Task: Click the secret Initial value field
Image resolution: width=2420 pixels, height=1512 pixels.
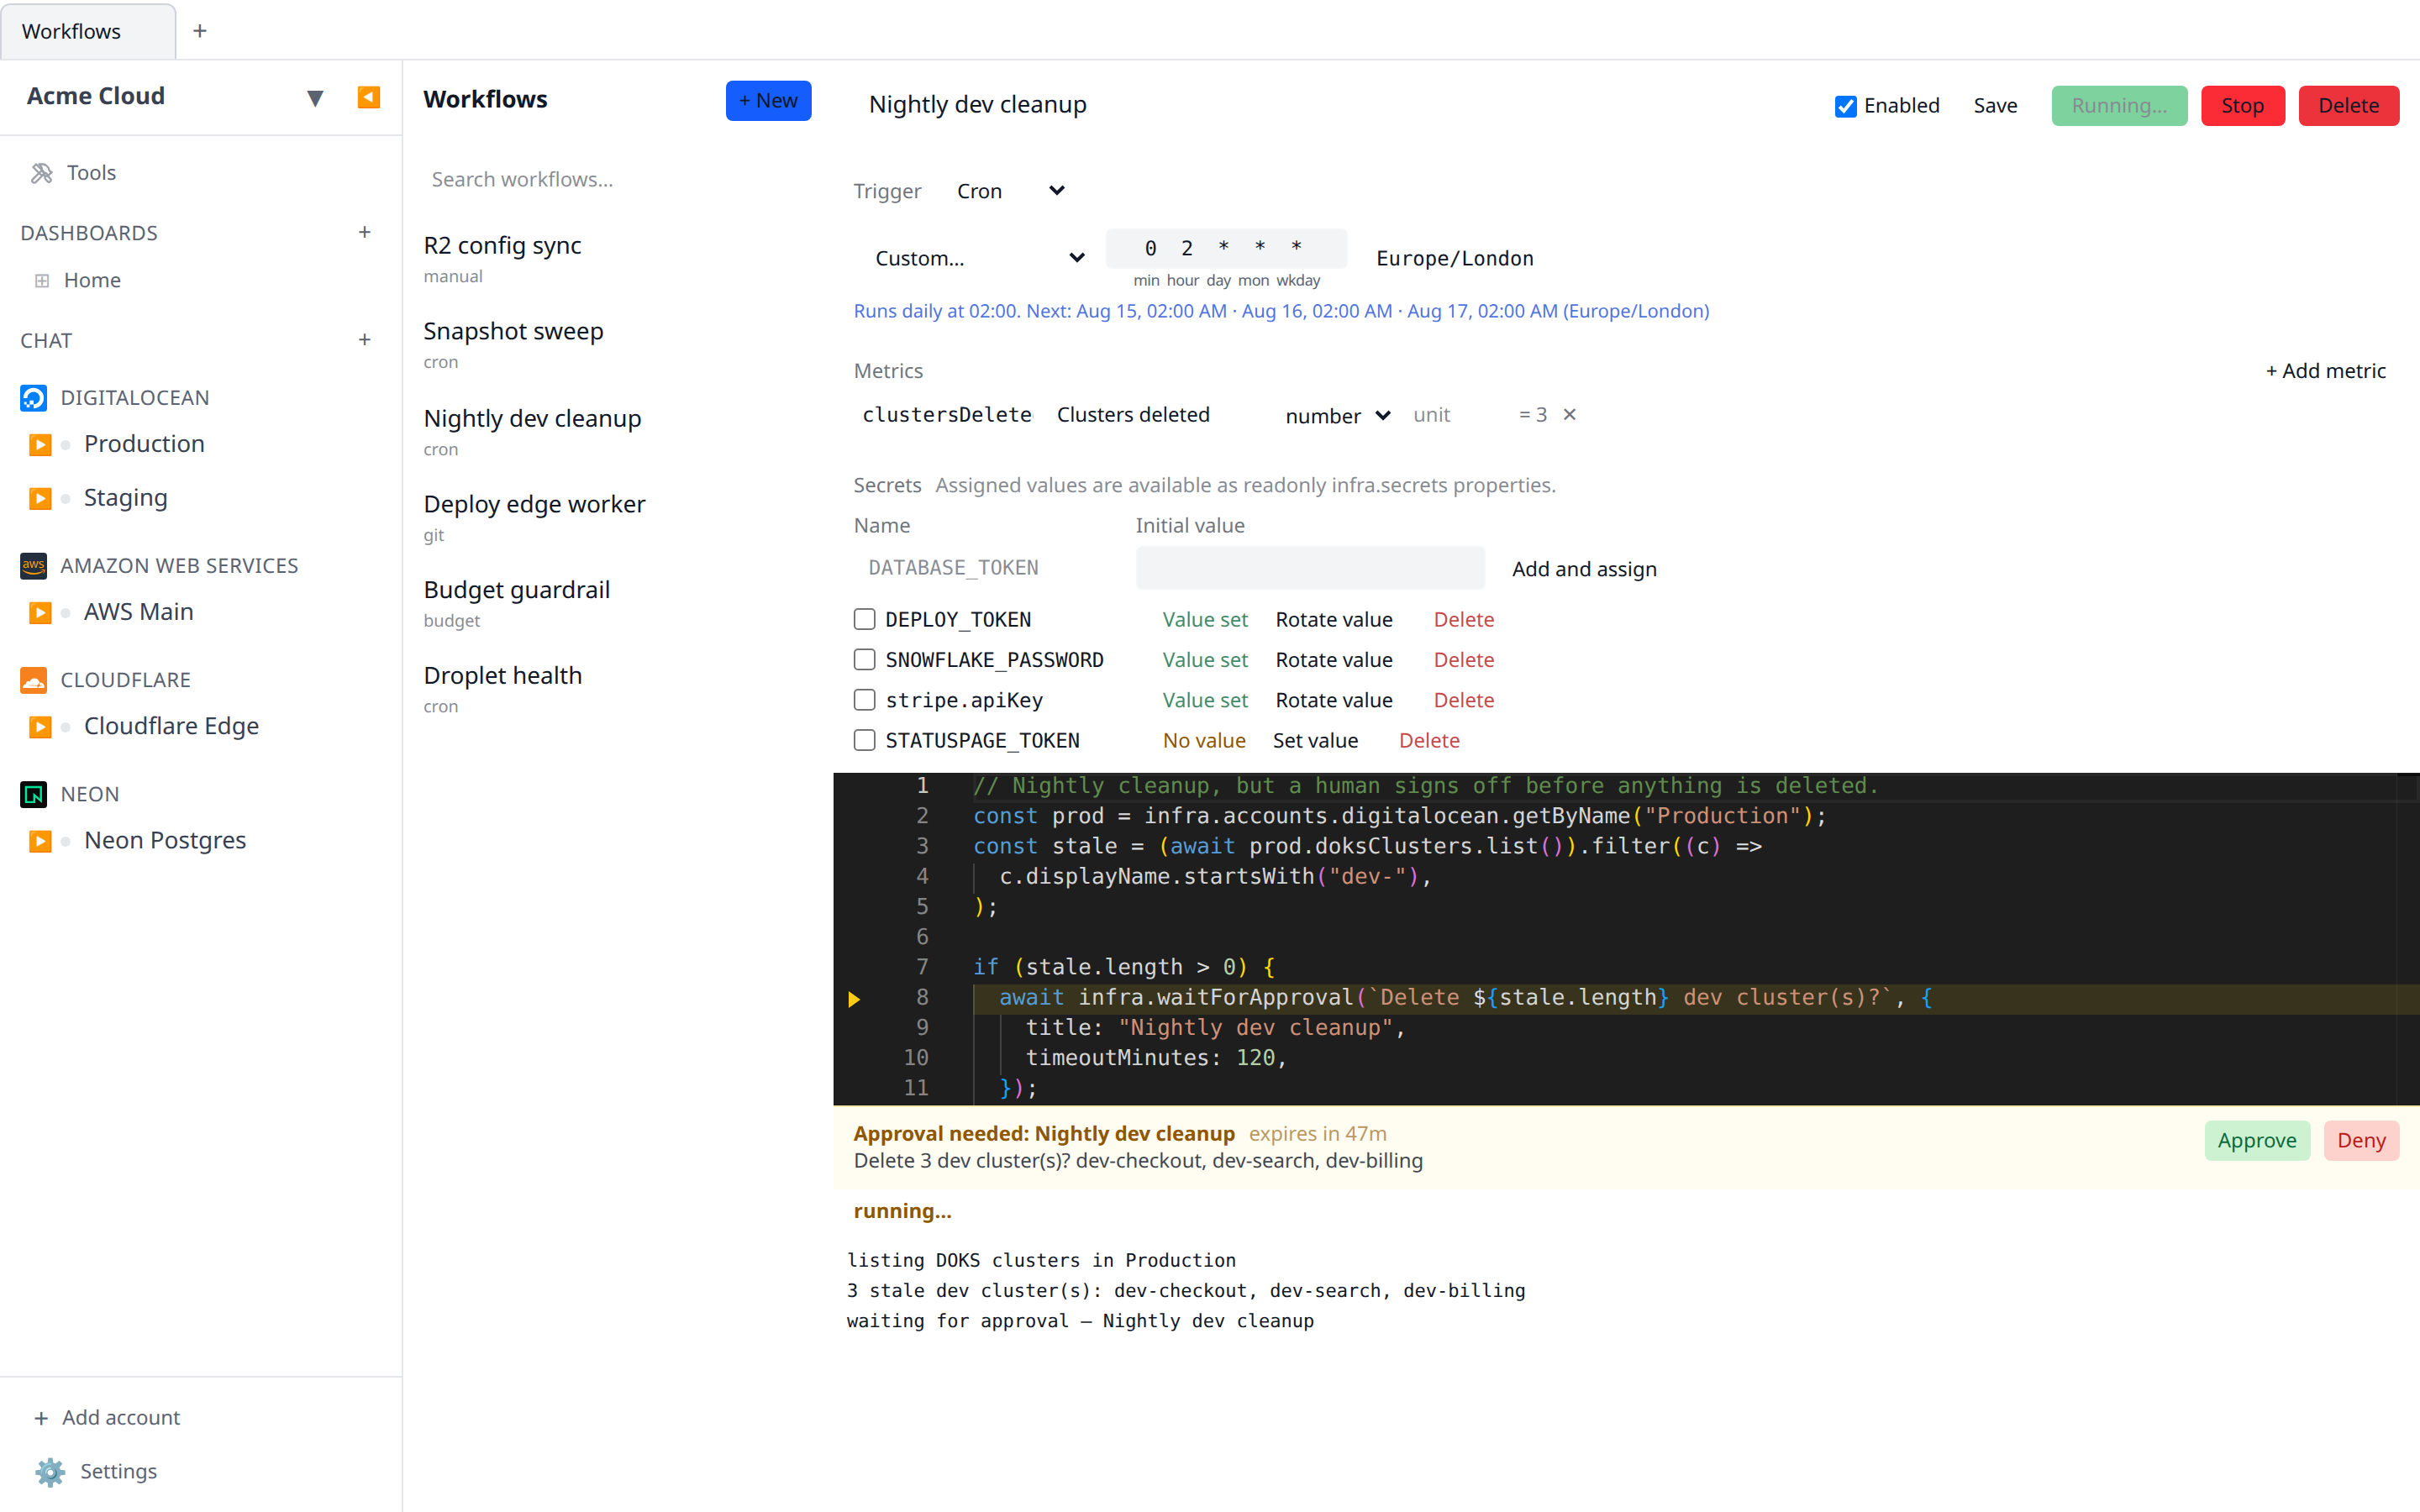Action: pyautogui.click(x=1310, y=568)
